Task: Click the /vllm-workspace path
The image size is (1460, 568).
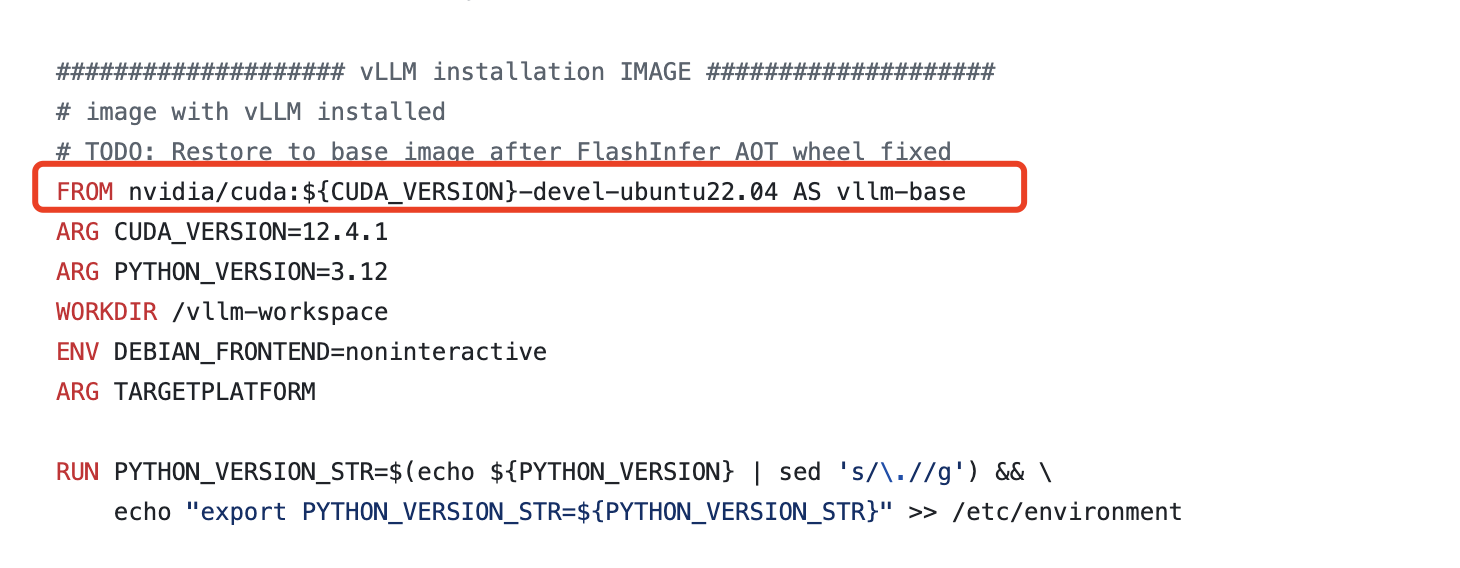Action: (x=280, y=312)
